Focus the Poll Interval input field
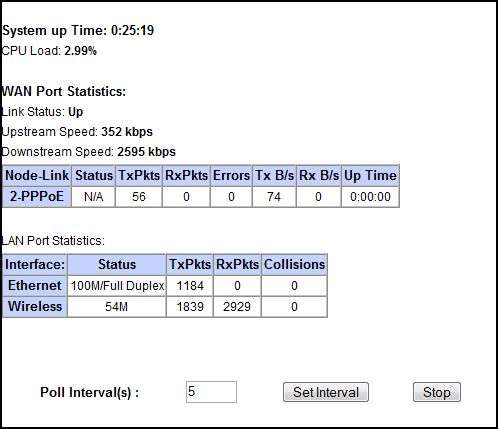This screenshot has width=498, height=429. point(211,392)
